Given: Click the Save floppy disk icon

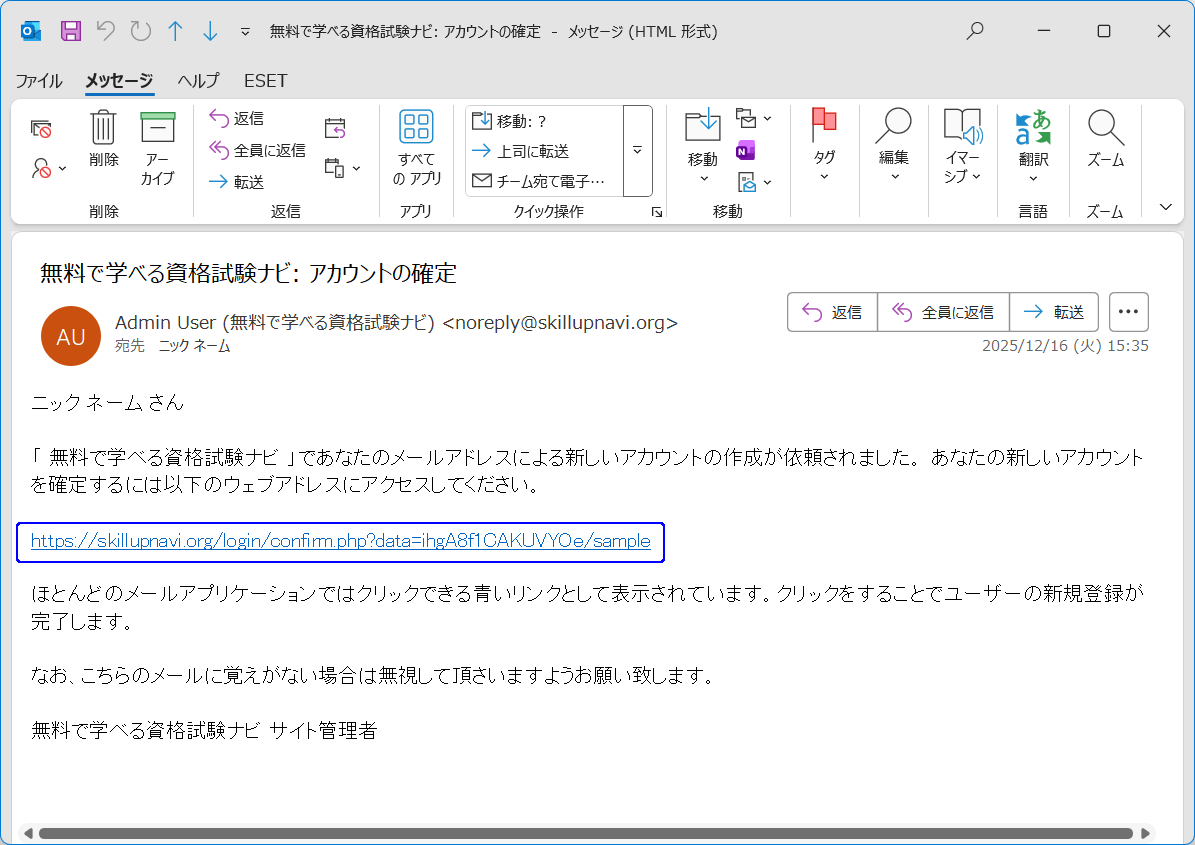Looking at the screenshot, I should [71, 31].
